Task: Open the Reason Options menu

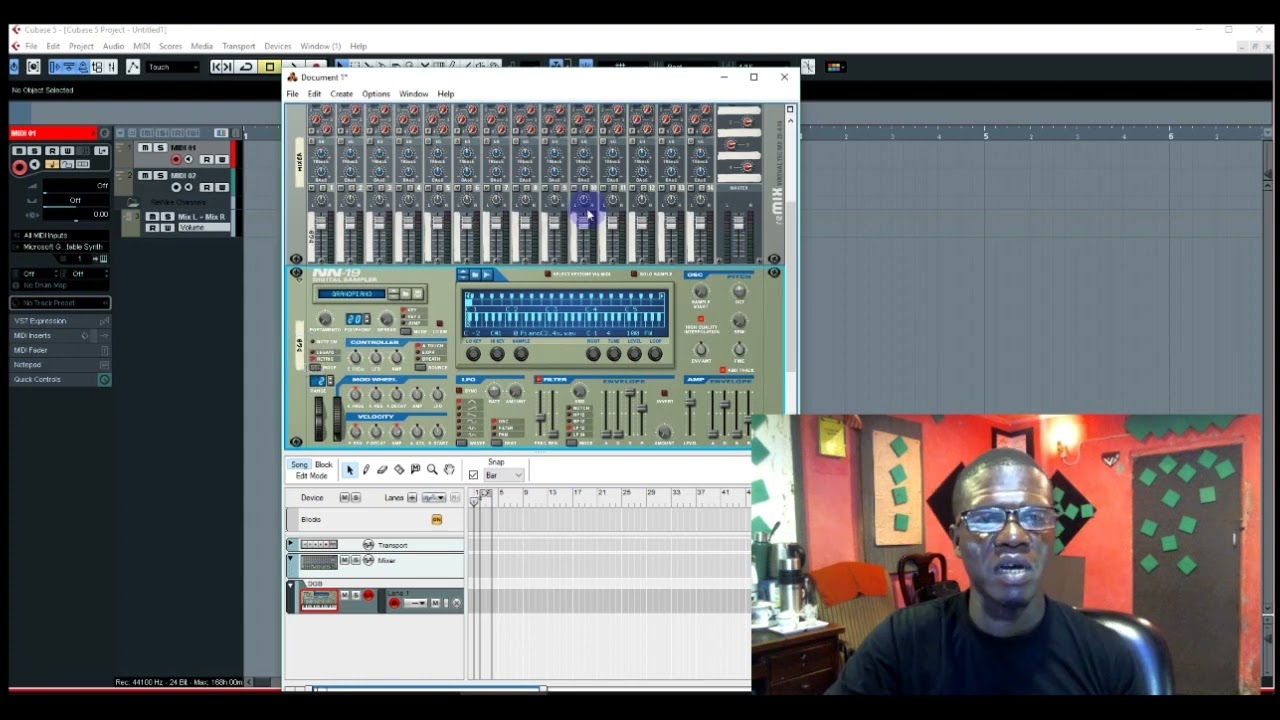Action: coord(376,94)
